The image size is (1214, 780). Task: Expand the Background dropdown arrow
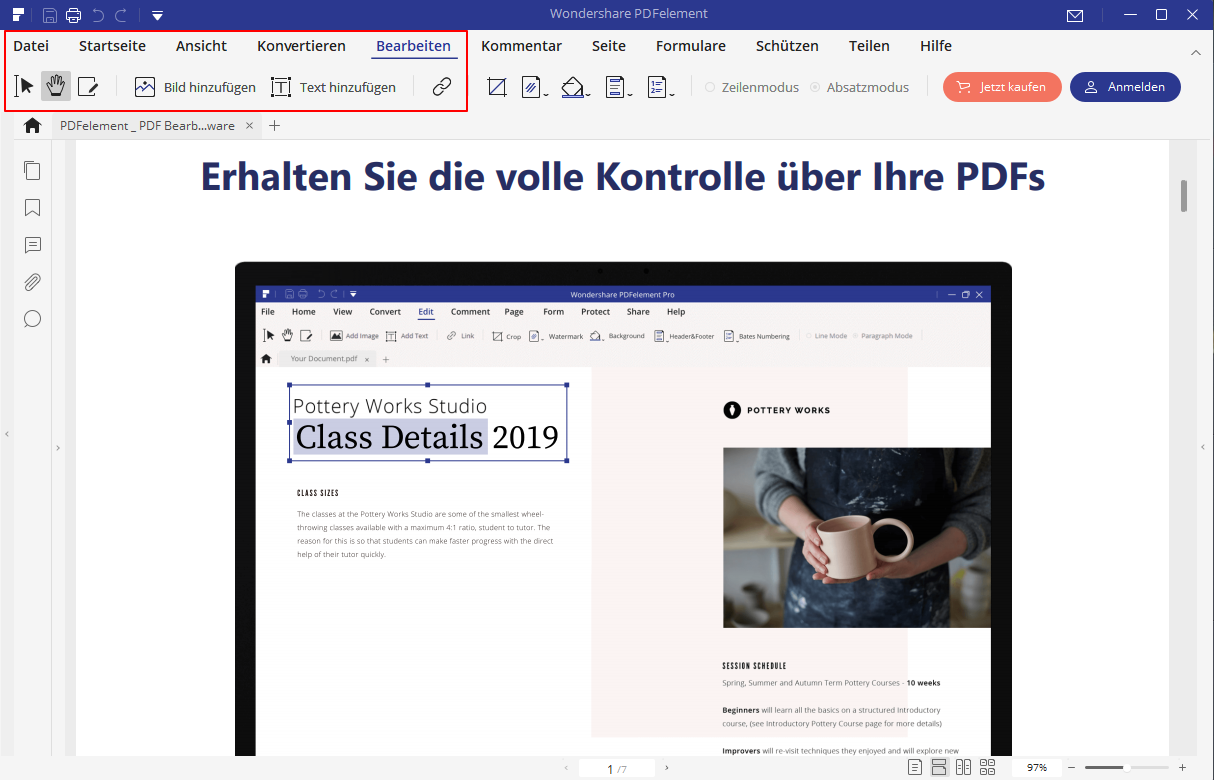tap(588, 94)
